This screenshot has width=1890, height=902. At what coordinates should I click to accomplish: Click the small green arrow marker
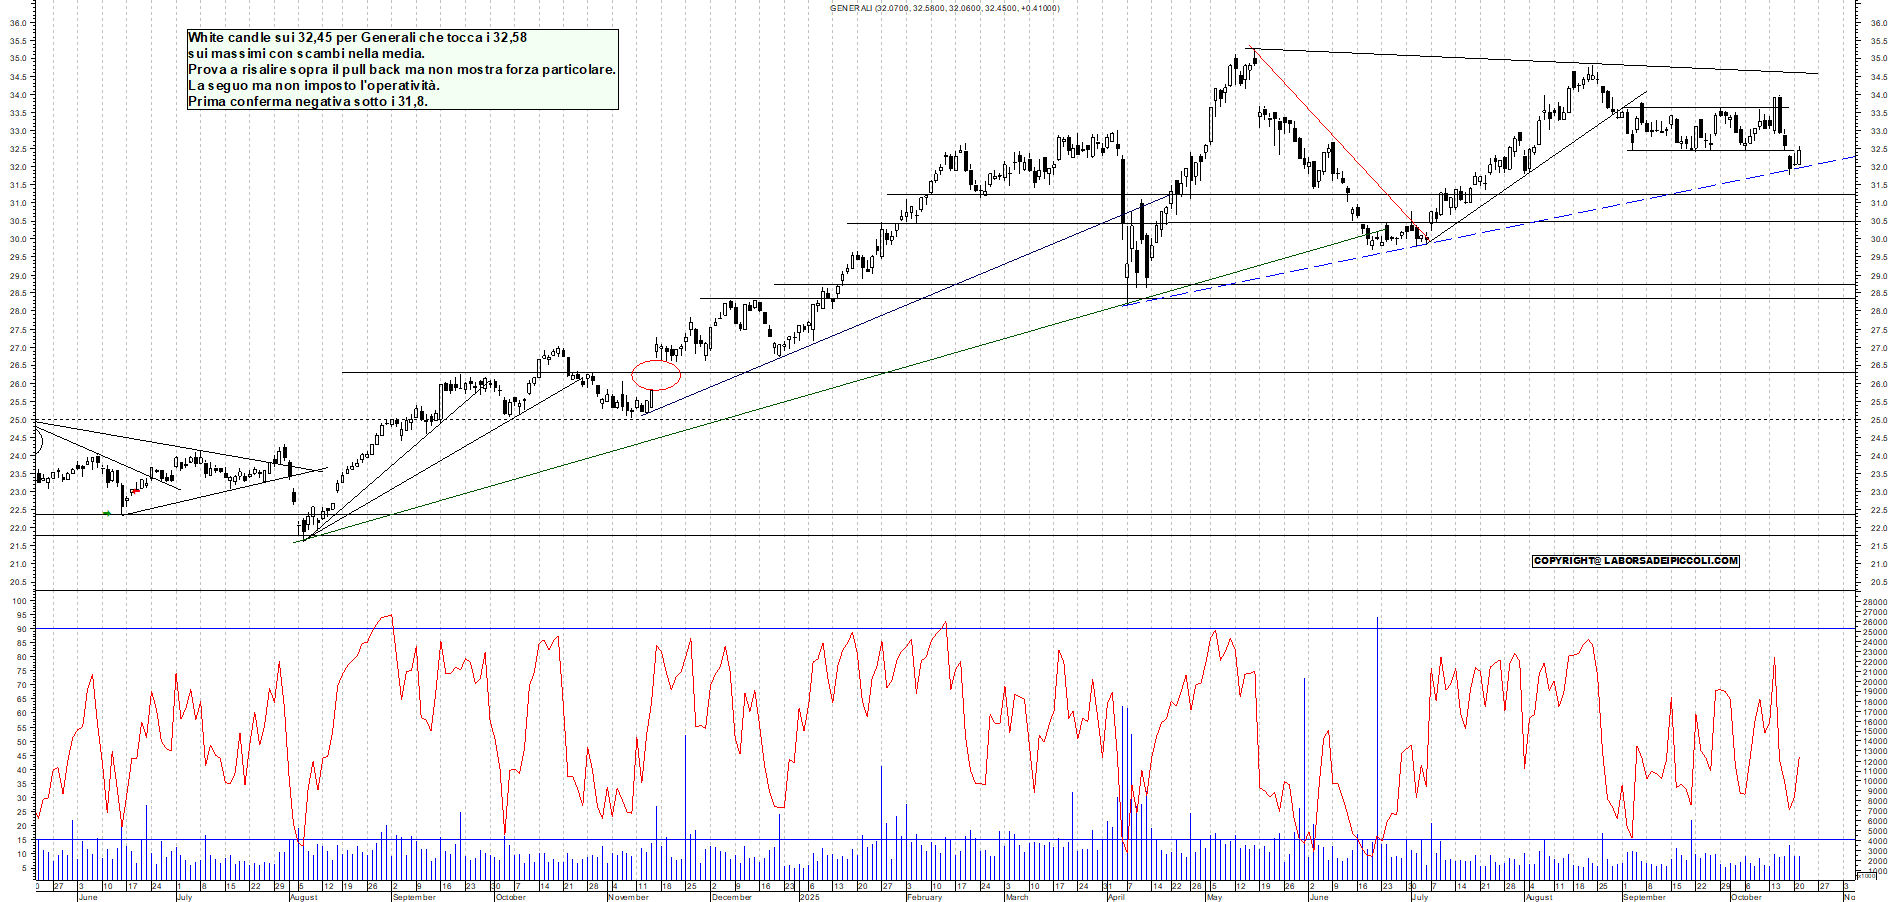coord(107,513)
